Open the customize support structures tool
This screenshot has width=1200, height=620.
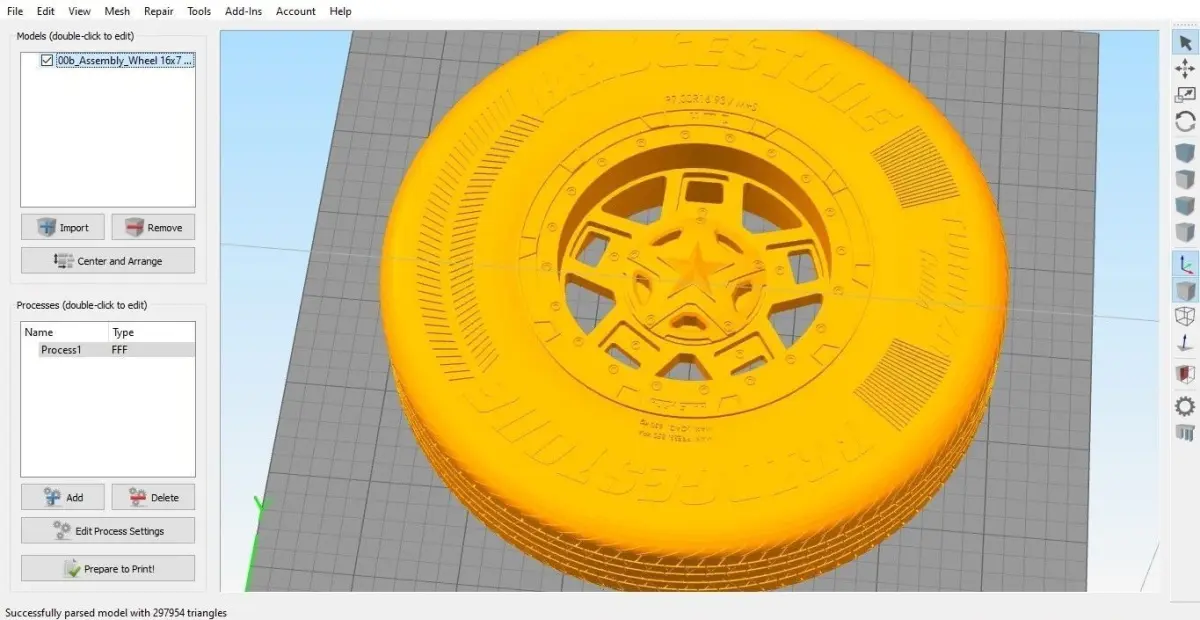pos(1185,432)
